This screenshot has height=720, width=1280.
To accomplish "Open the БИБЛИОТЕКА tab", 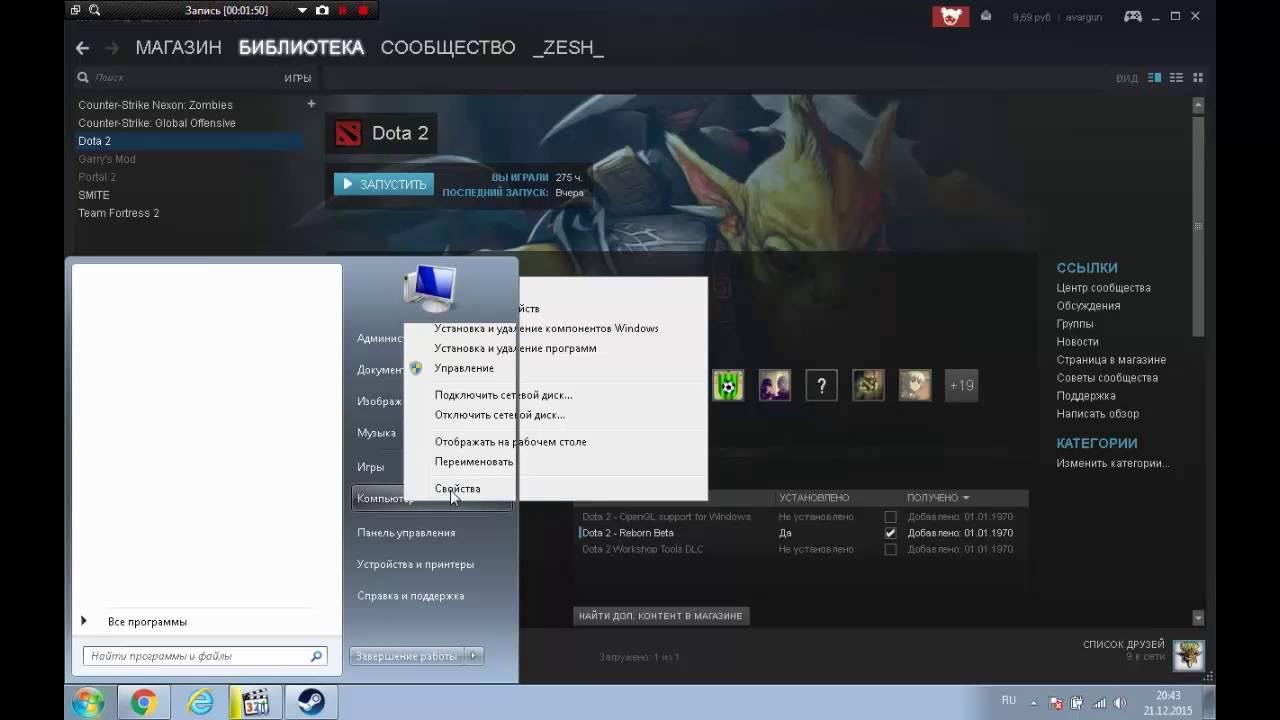I will click(301, 48).
